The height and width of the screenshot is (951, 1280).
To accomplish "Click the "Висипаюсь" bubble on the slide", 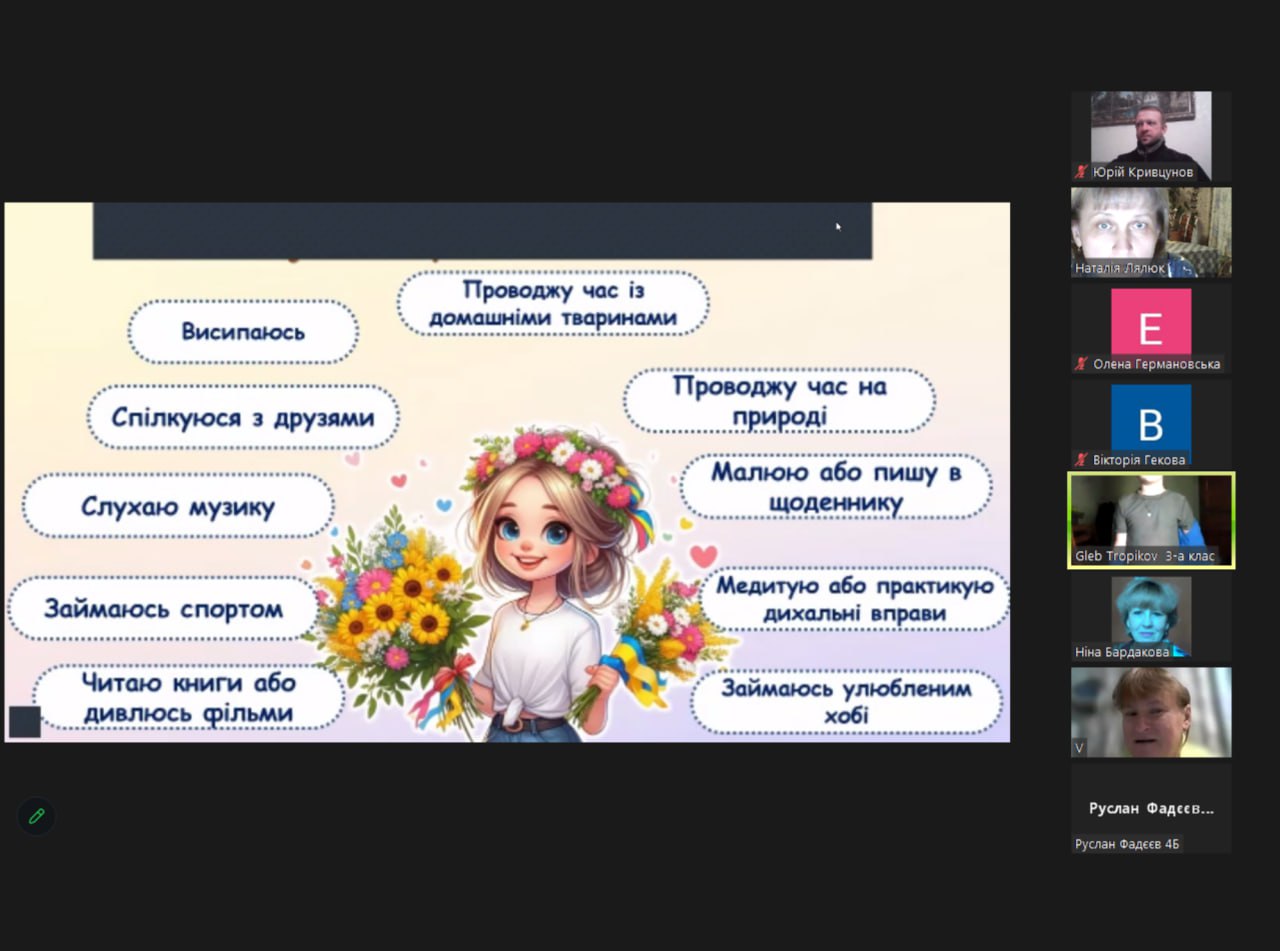I will [243, 332].
